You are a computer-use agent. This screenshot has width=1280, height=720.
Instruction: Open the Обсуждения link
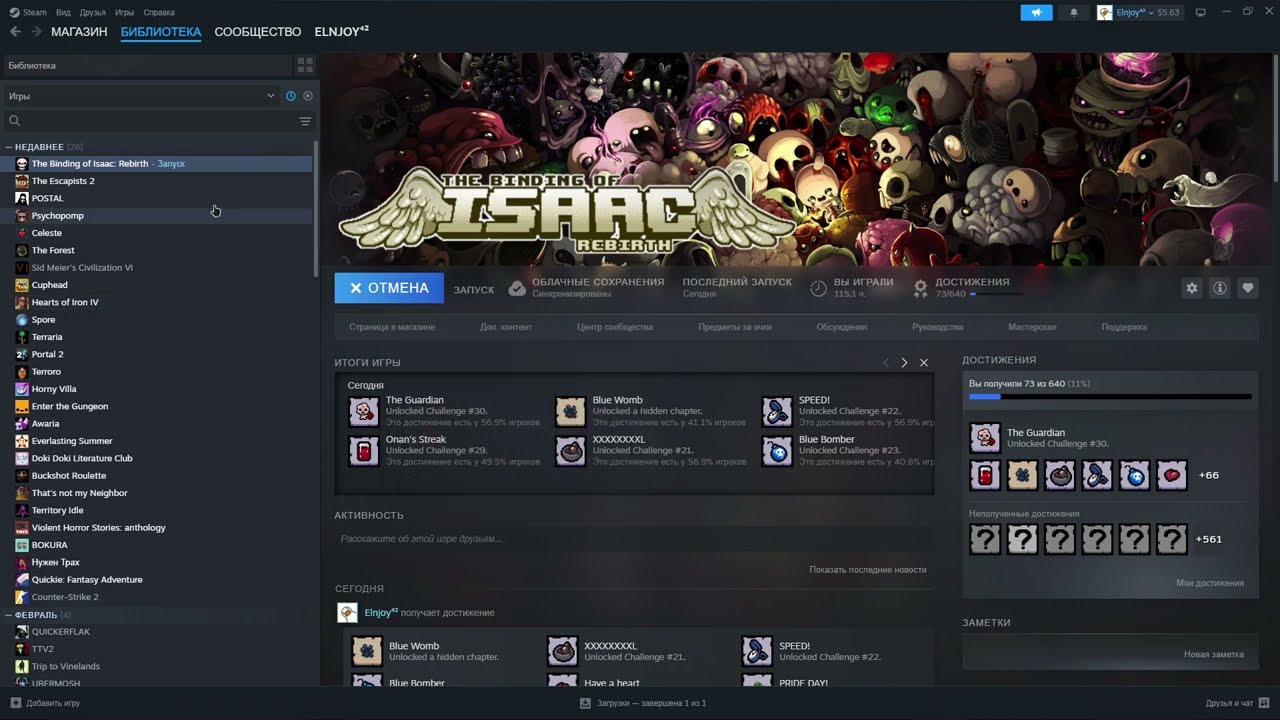(842, 327)
